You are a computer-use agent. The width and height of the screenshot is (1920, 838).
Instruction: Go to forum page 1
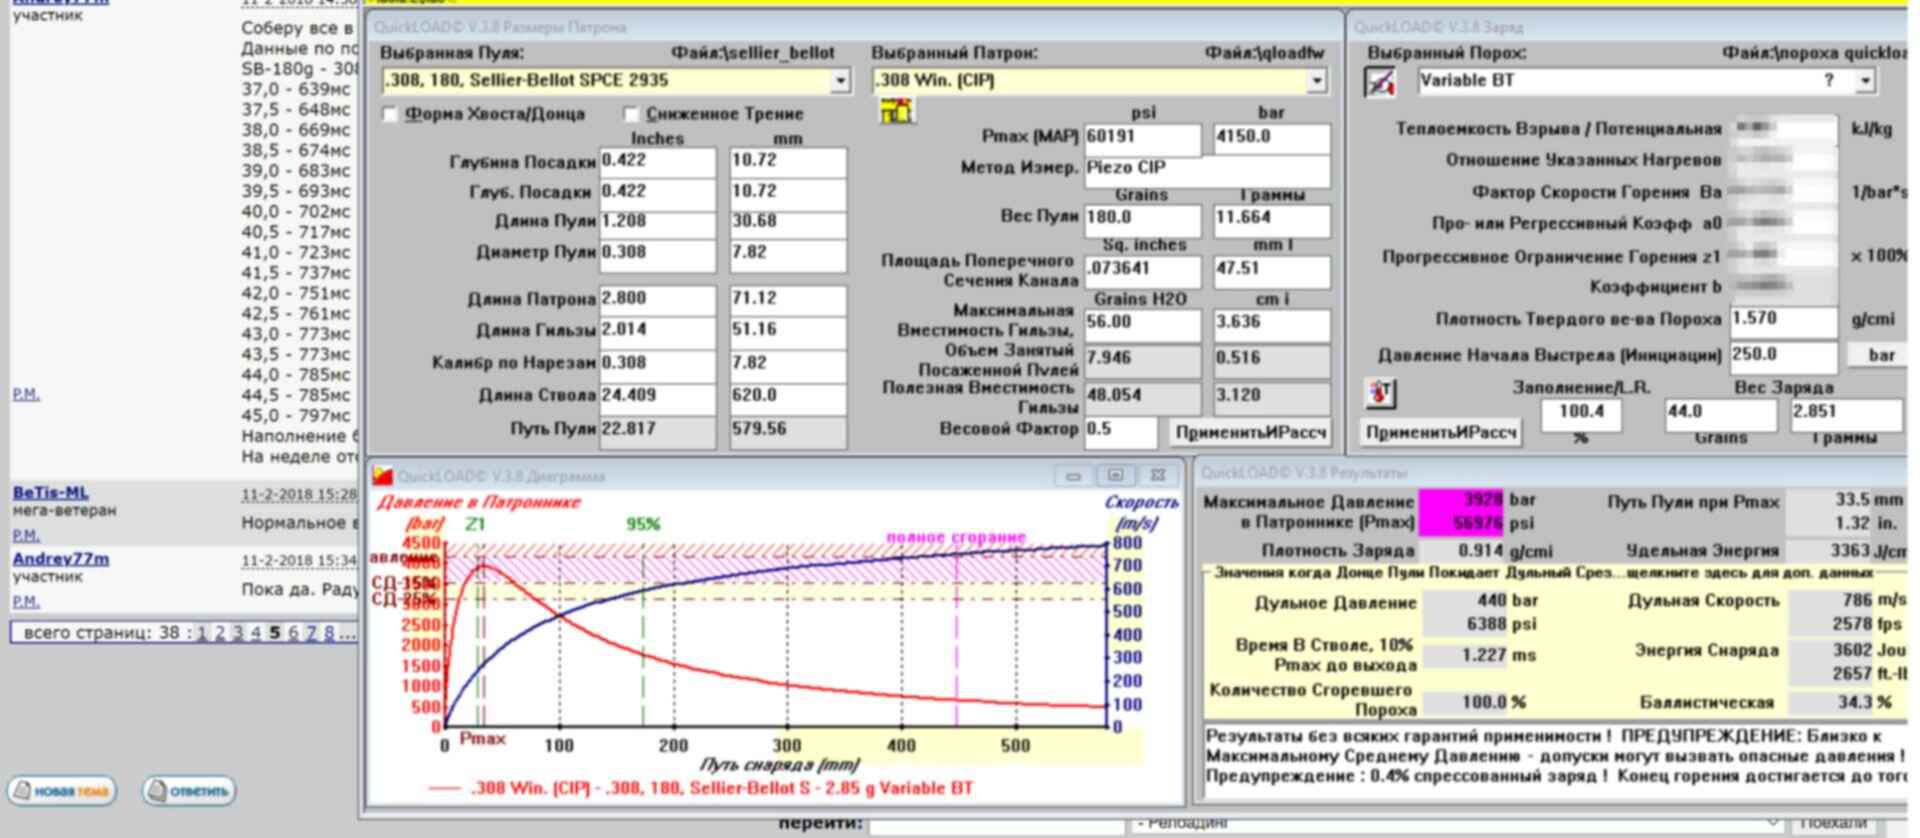coord(202,633)
